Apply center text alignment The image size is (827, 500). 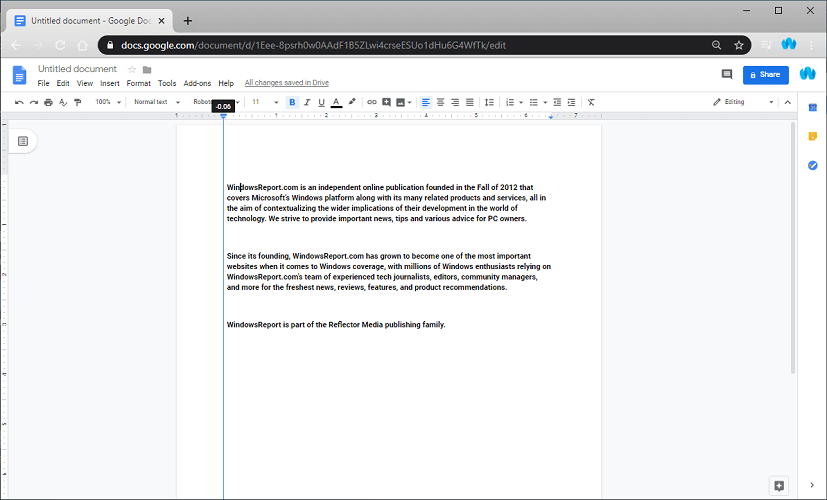point(440,102)
